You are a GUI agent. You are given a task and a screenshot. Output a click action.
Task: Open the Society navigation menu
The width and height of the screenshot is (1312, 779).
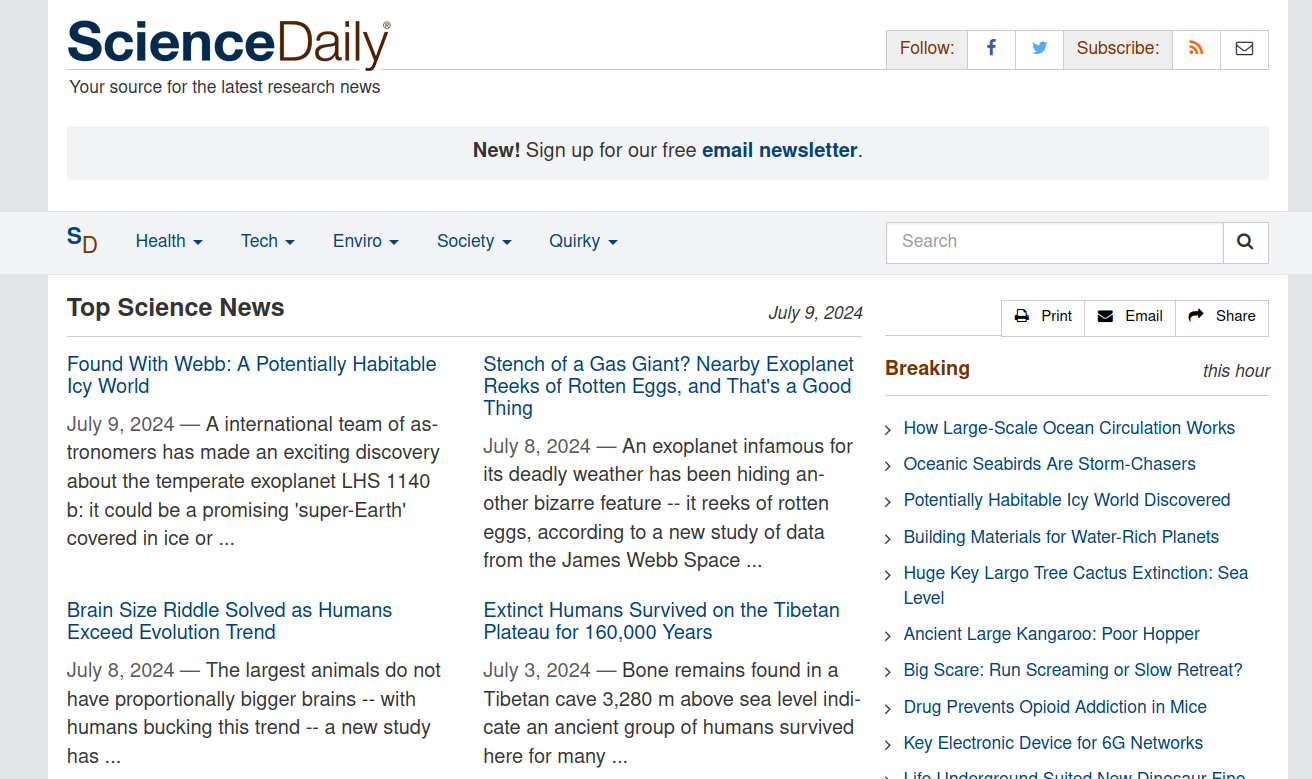point(474,242)
